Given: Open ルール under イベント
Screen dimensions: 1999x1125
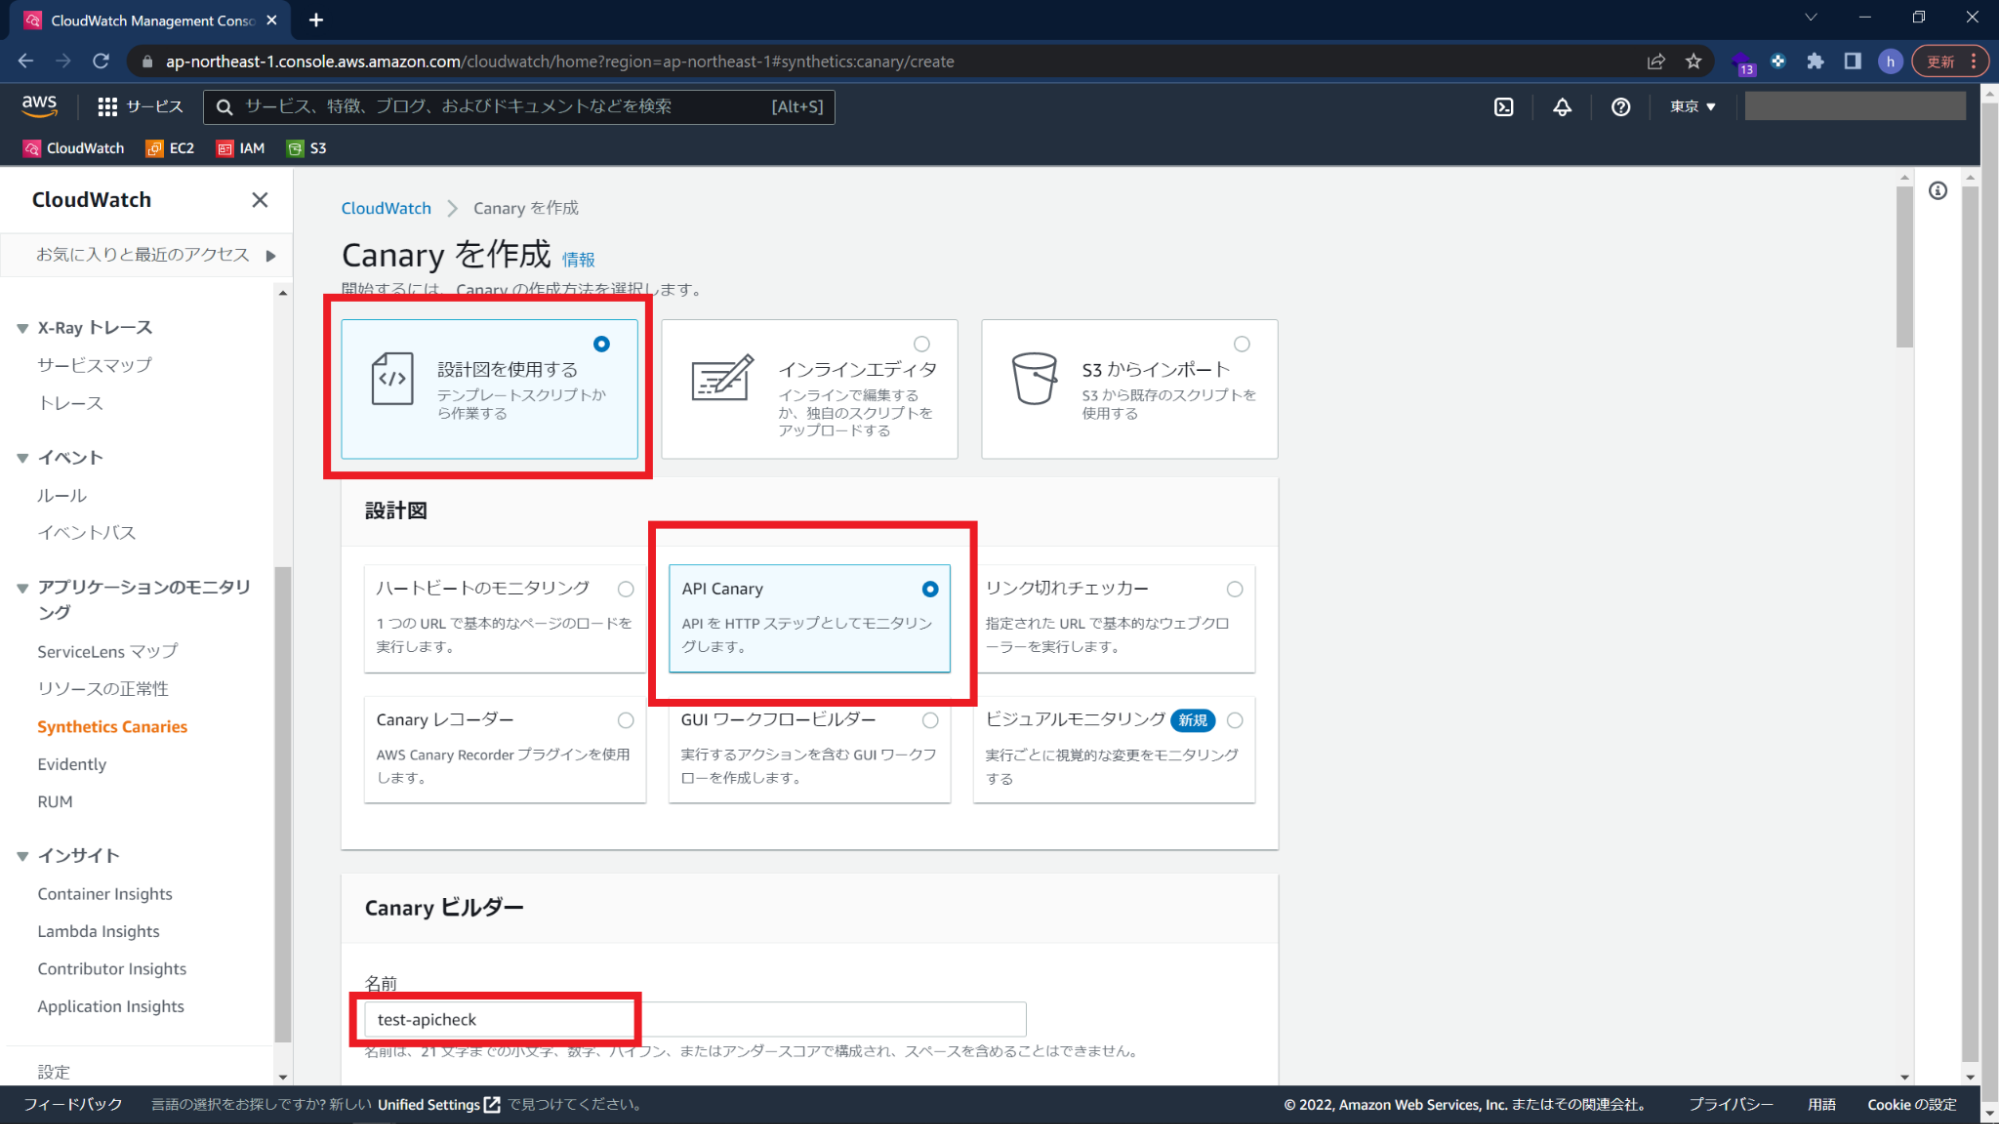Looking at the screenshot, I should coord(62,495).
